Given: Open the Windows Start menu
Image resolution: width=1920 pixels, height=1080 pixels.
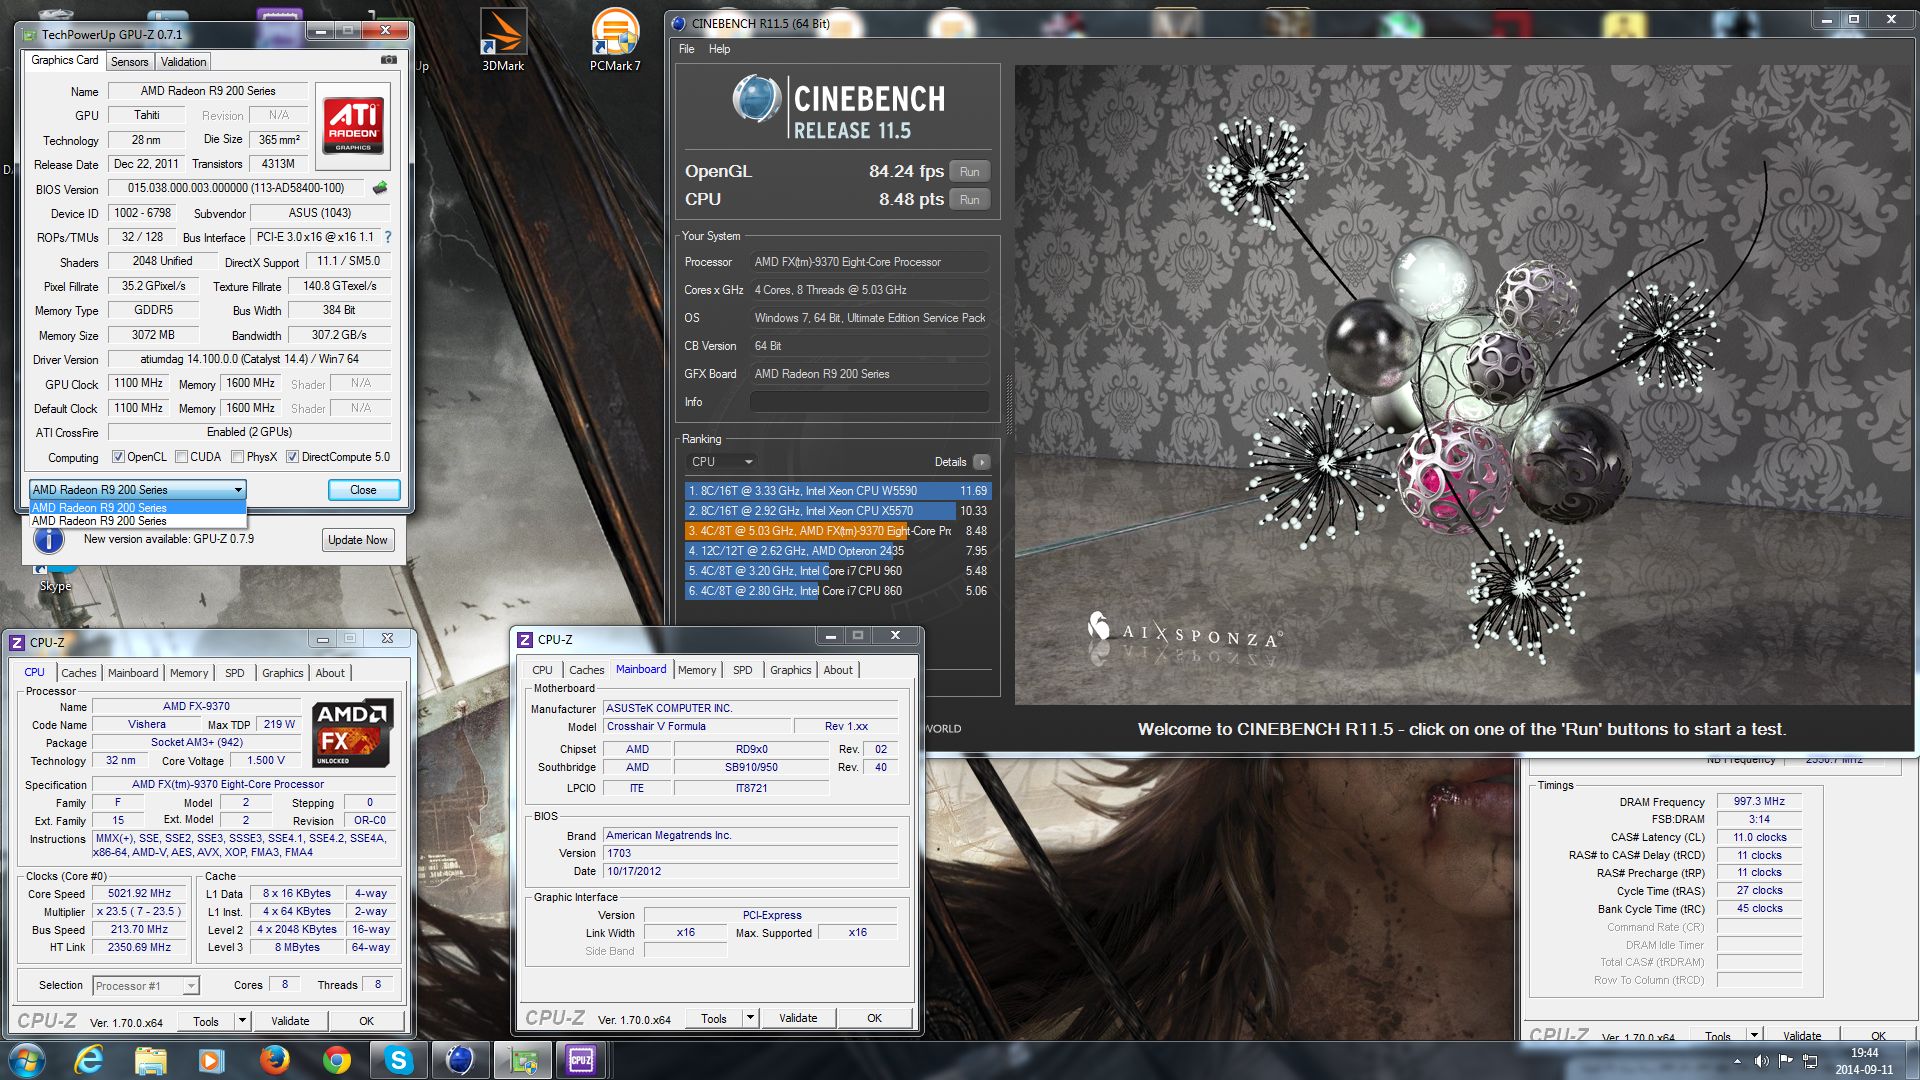Looking at the screenshot, I should [x=27, y=1060].
